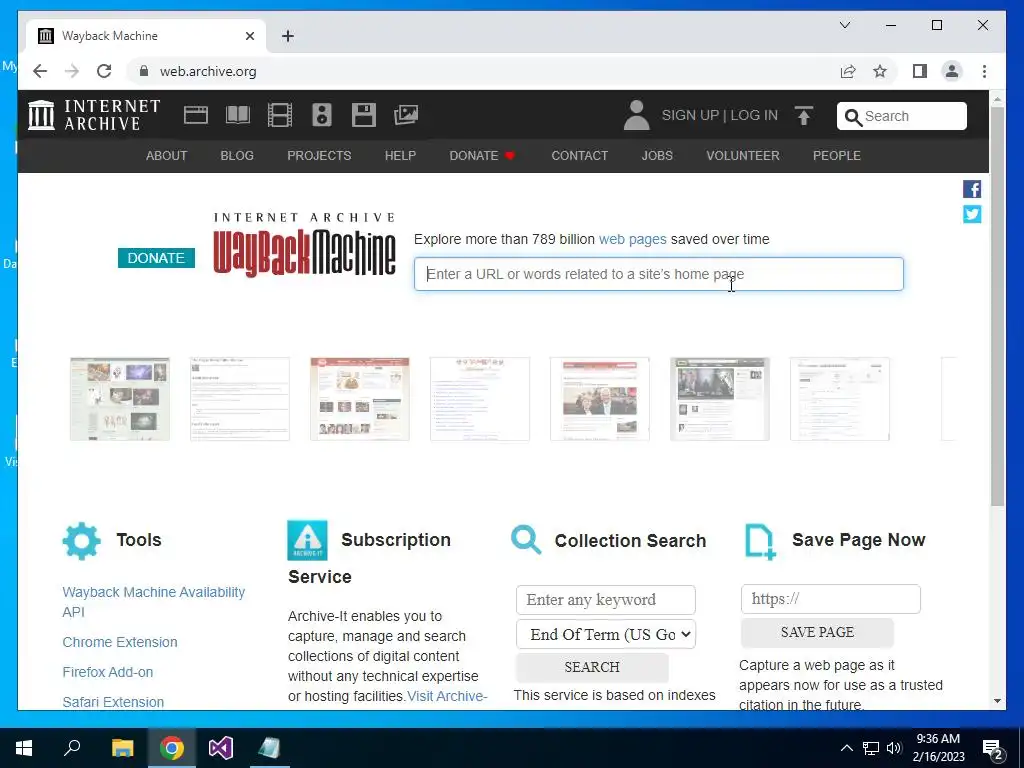Open File Explorer from taskbar
Image resolution: width=1024 pixels, height=768 pixels.
122,748
